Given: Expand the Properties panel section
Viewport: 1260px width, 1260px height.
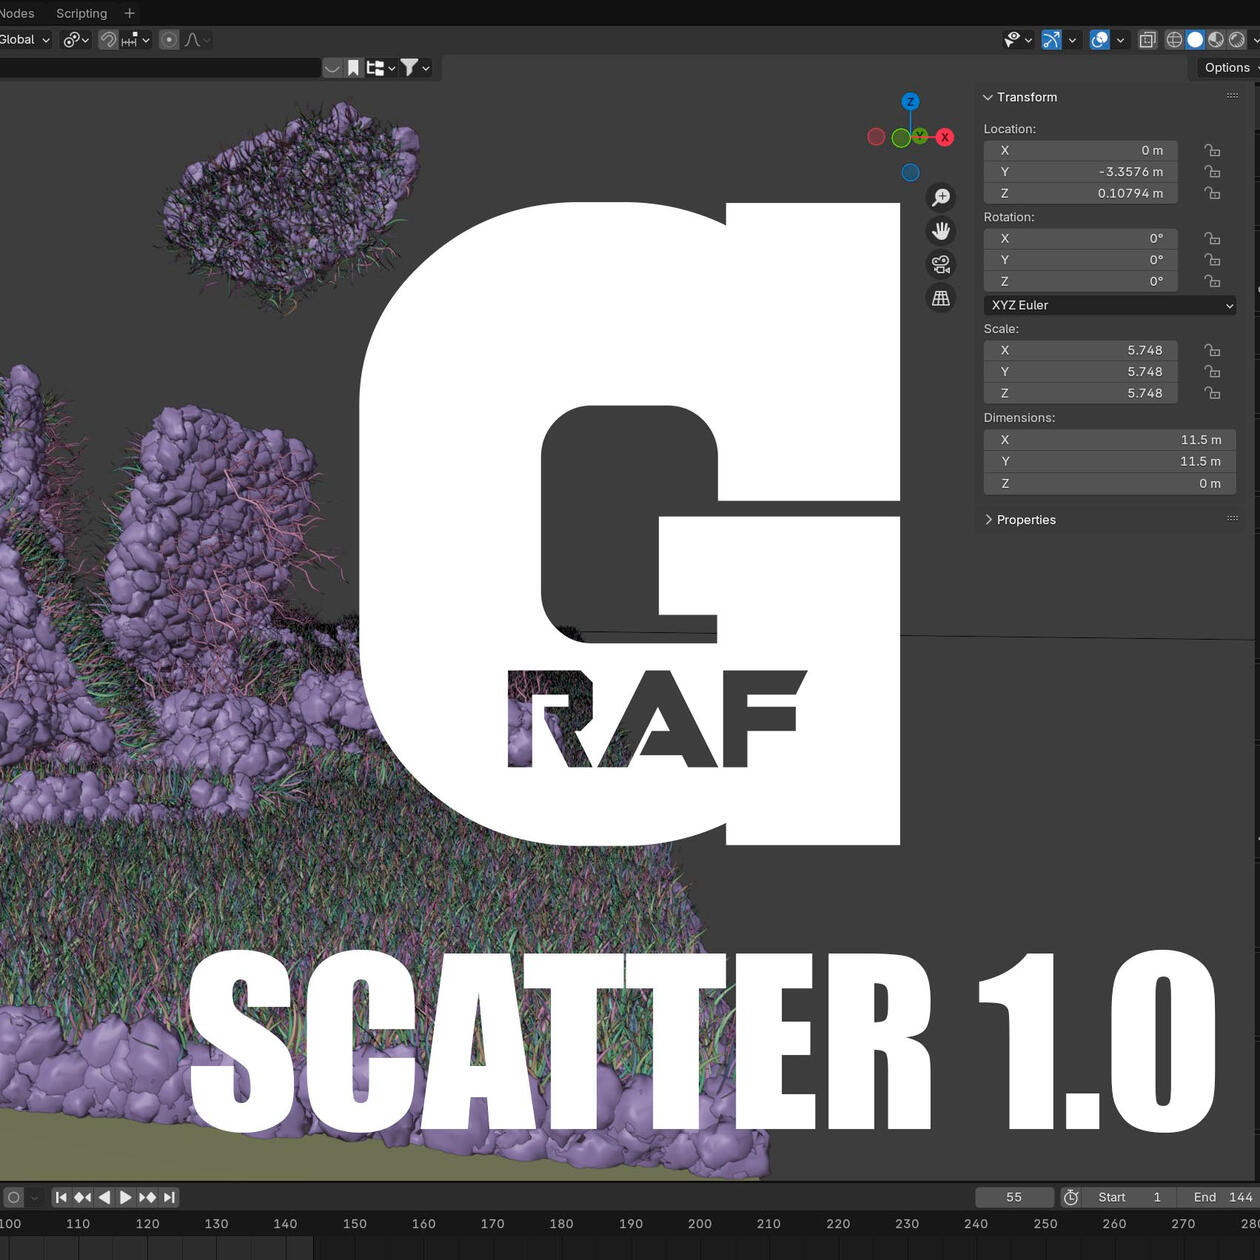Looking at the screenshot, I should [1025, 520].
